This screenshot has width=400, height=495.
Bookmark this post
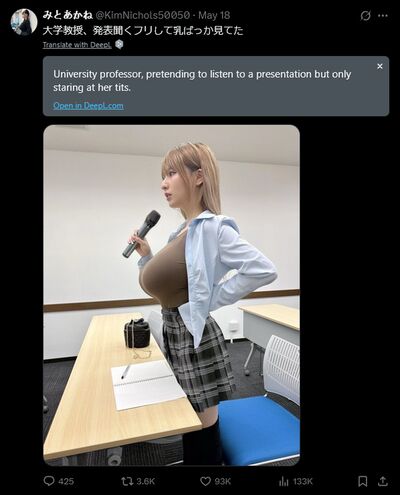tap(363, 481)
